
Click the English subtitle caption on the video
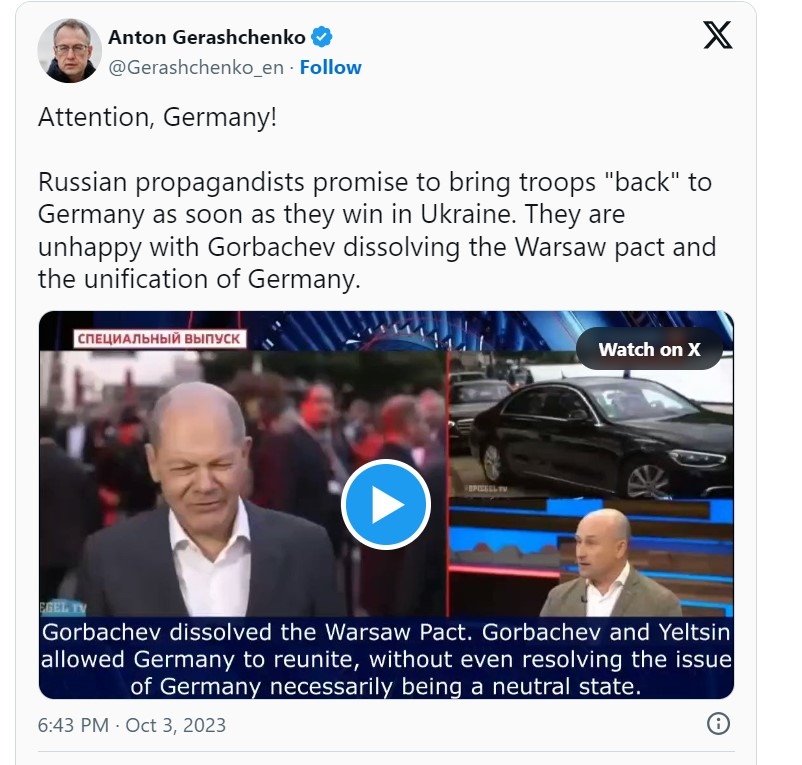click(386, 659)
